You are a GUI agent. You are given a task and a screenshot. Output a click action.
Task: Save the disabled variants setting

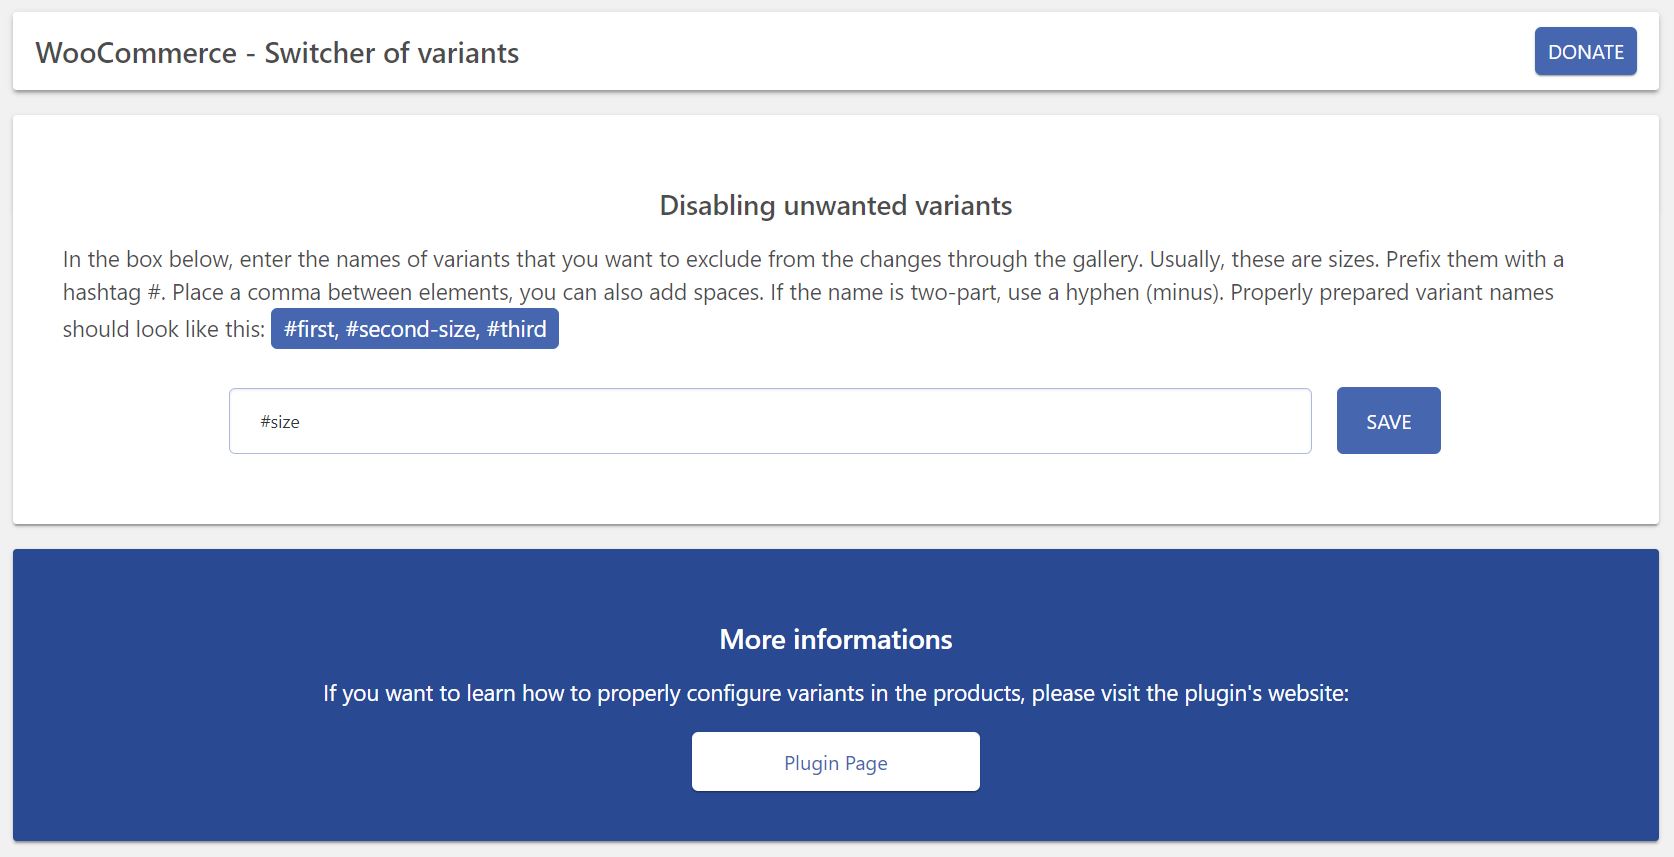pyautogui.click(x=1388, y=421)
